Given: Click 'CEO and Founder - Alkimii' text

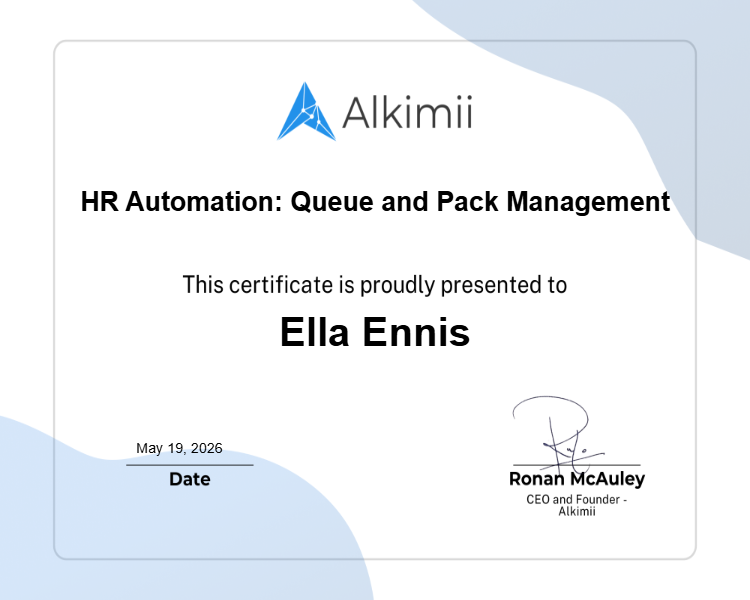Looking at the screenshot, I should pos(577,505).
